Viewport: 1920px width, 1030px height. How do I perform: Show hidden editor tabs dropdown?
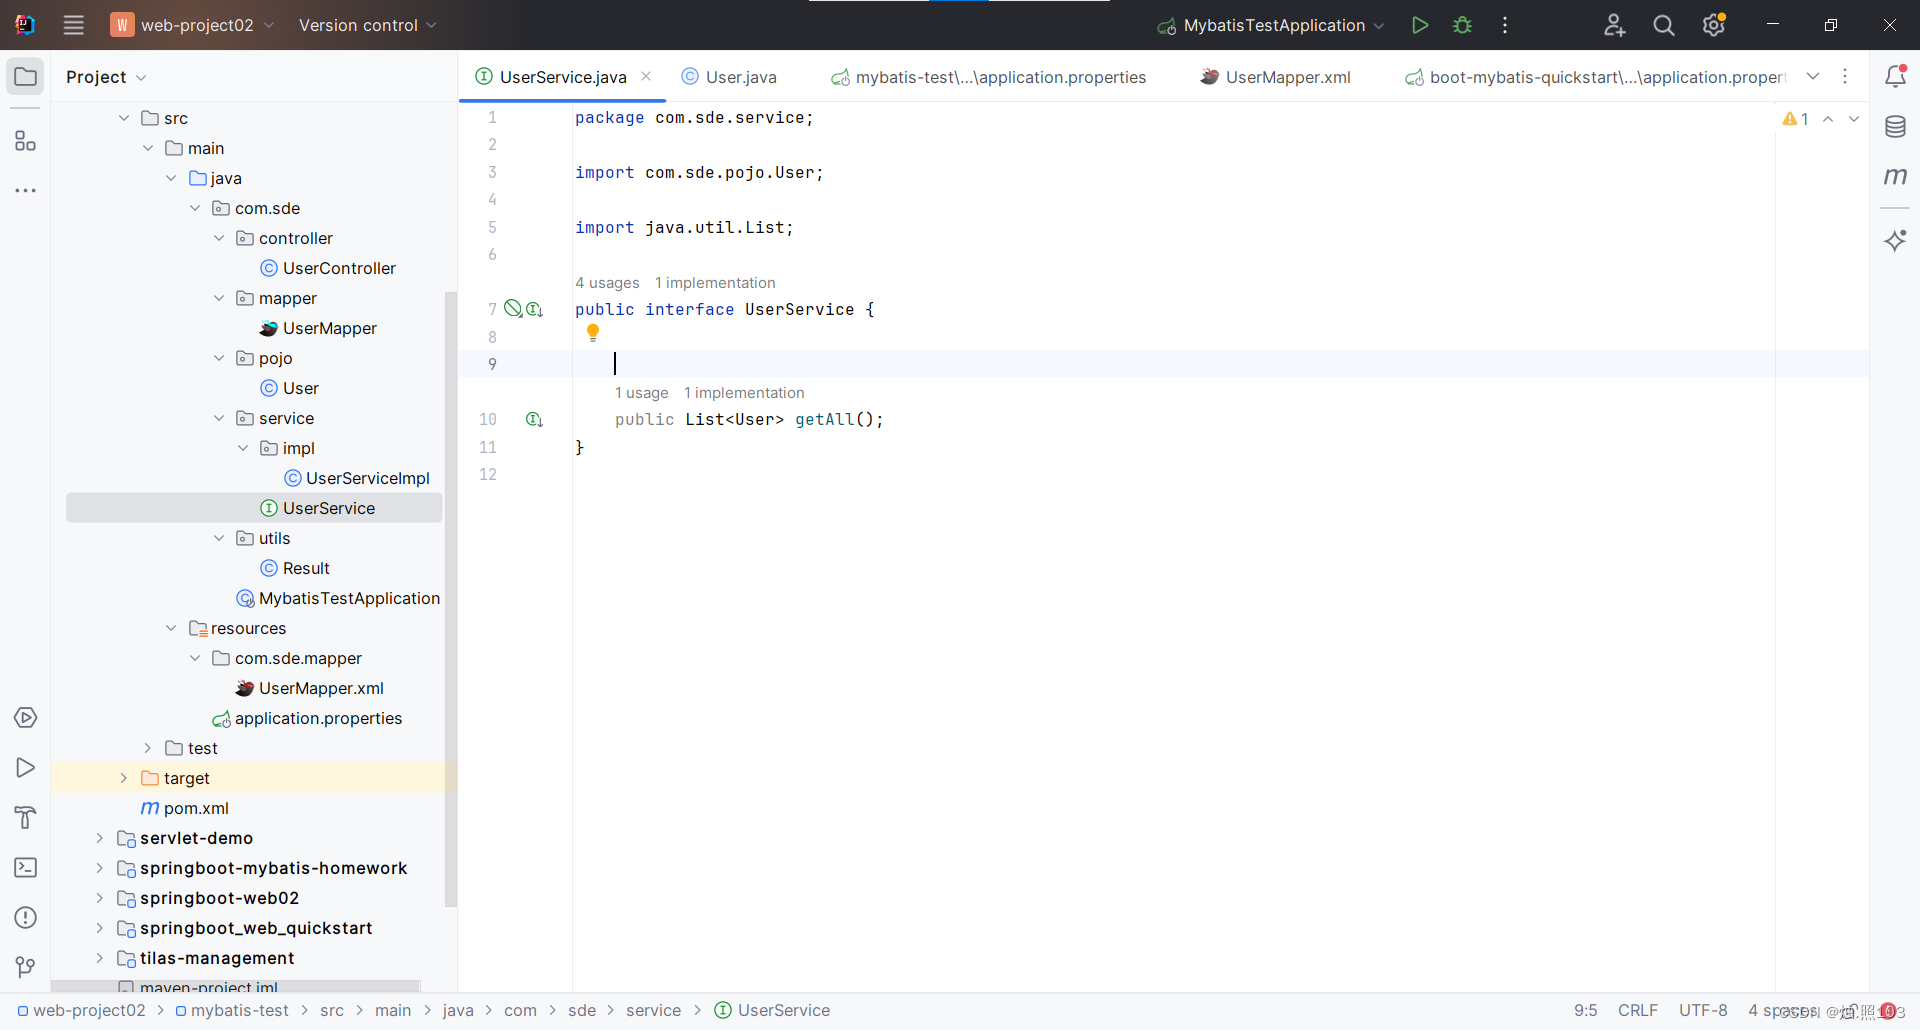[x=1813, y=77]
